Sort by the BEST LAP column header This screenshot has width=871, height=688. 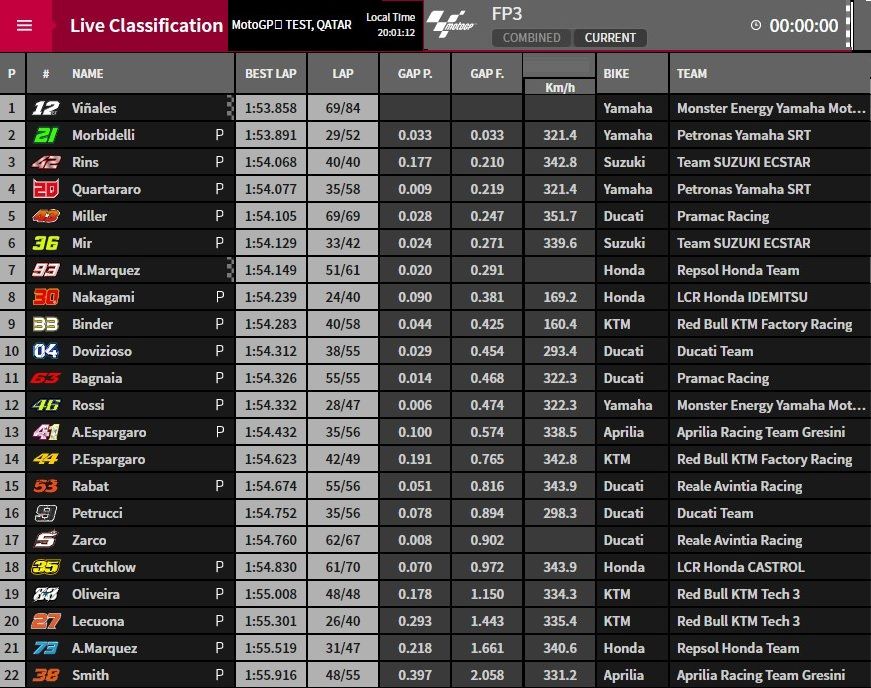point(271,73)
